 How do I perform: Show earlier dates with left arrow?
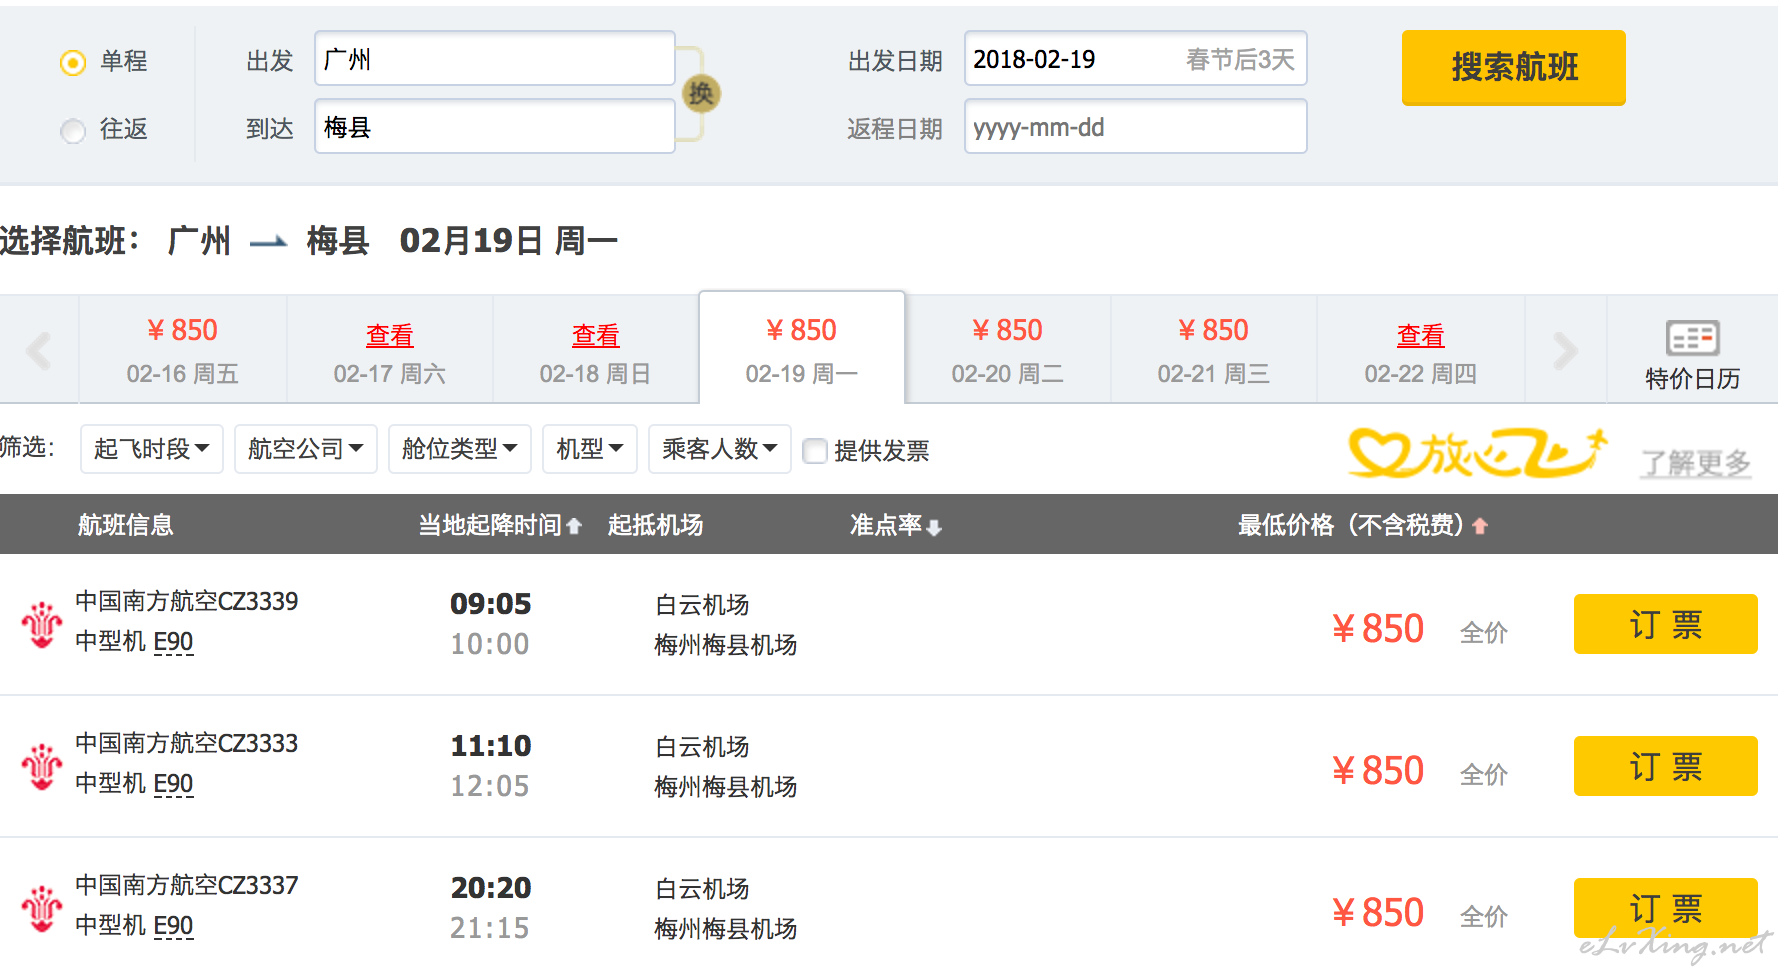(x=39, y=350)
